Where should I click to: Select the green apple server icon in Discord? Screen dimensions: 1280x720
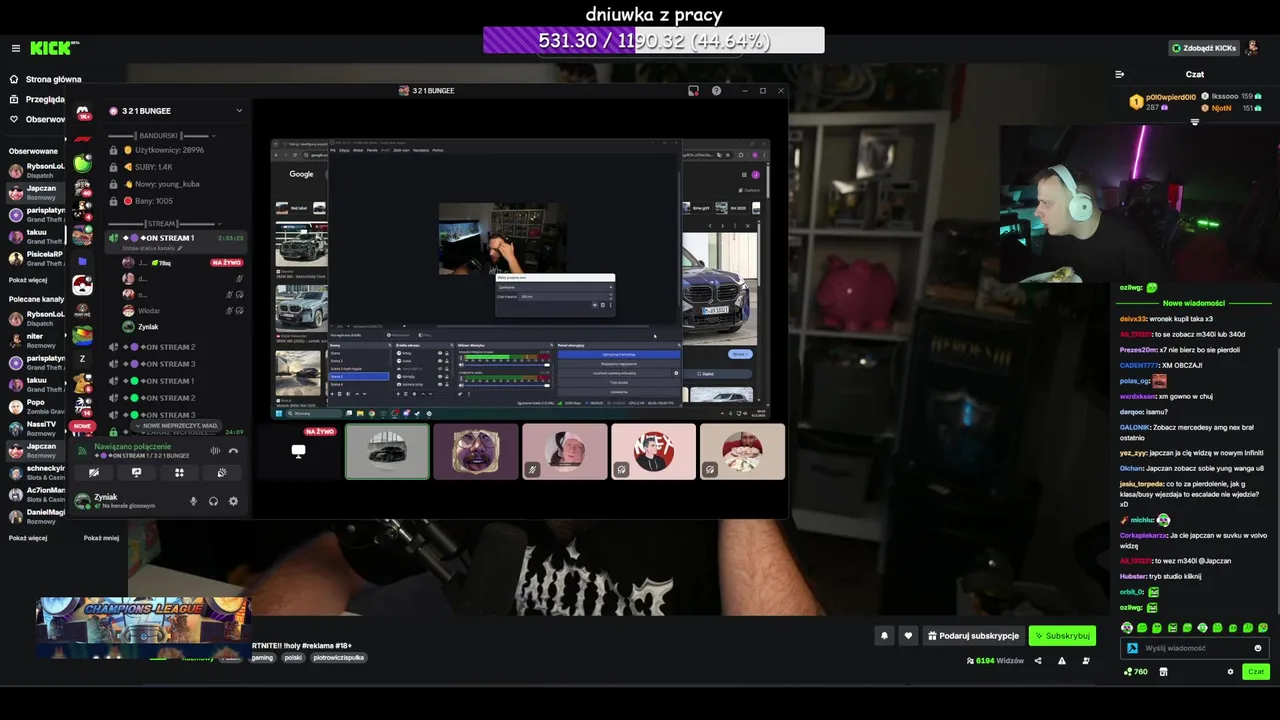[83, 162]
